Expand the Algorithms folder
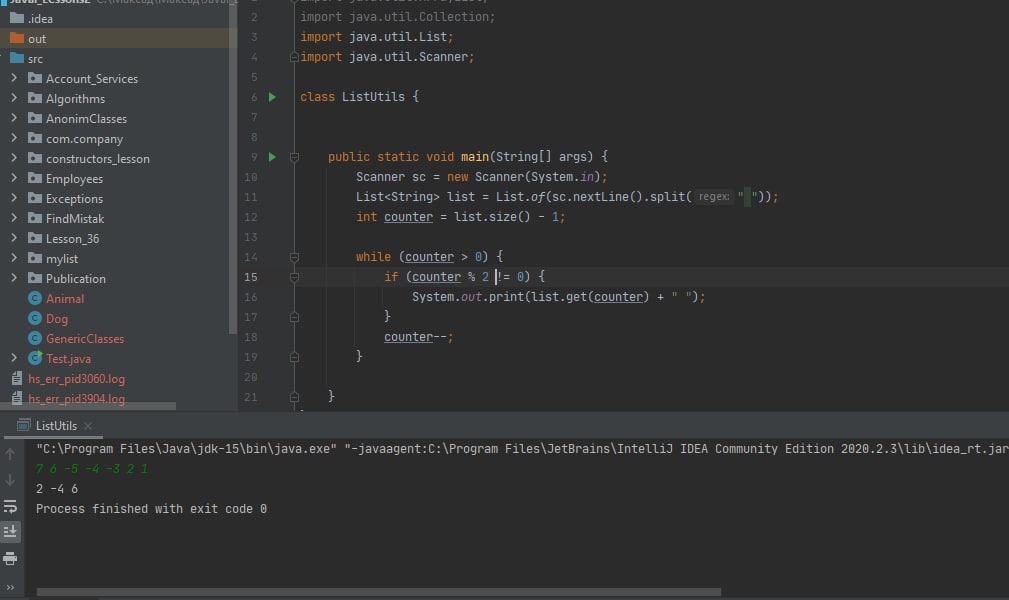The image size is (1009, 600). click(x=14, y=98)
